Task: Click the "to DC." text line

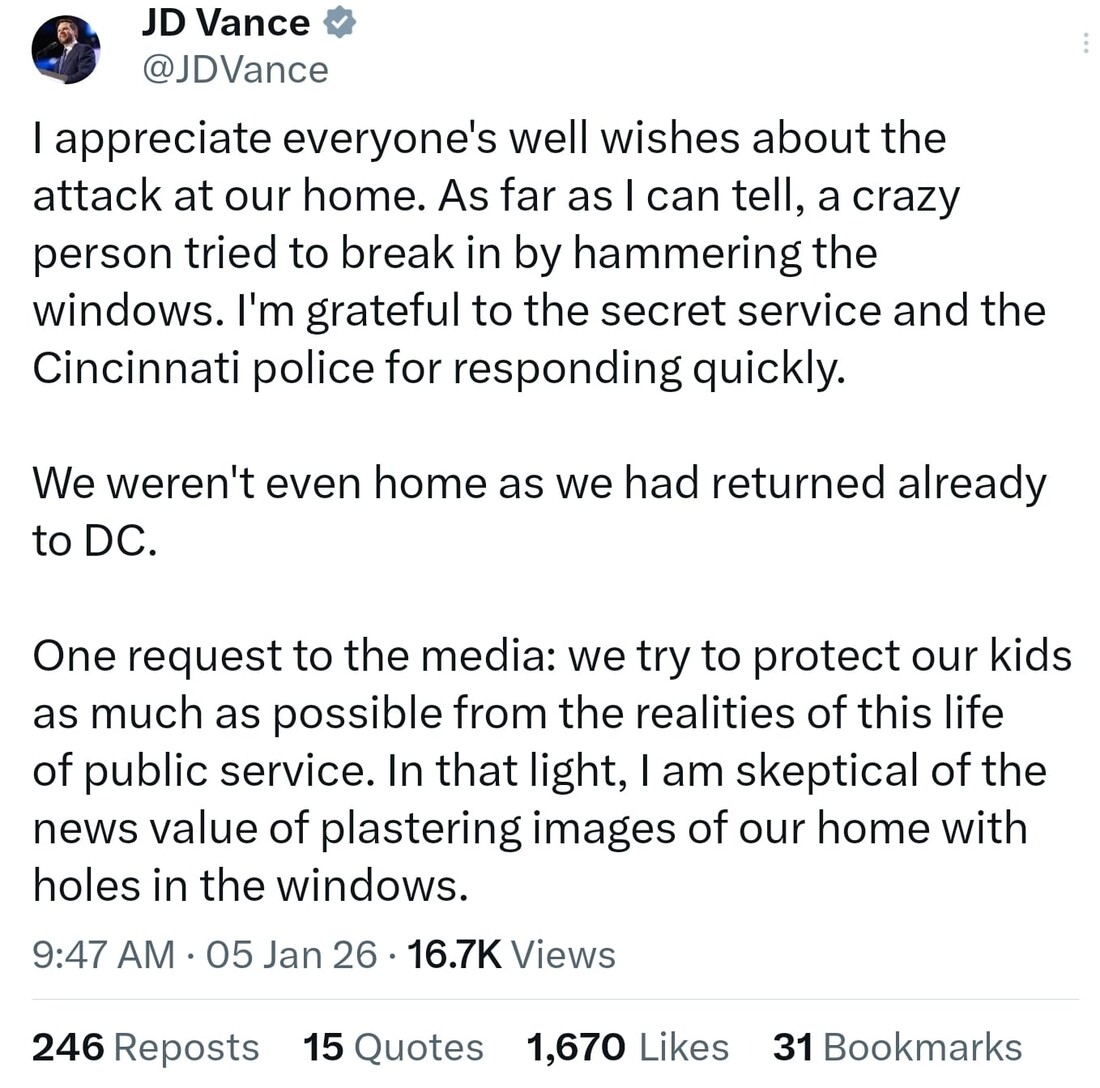Action: 95,542
